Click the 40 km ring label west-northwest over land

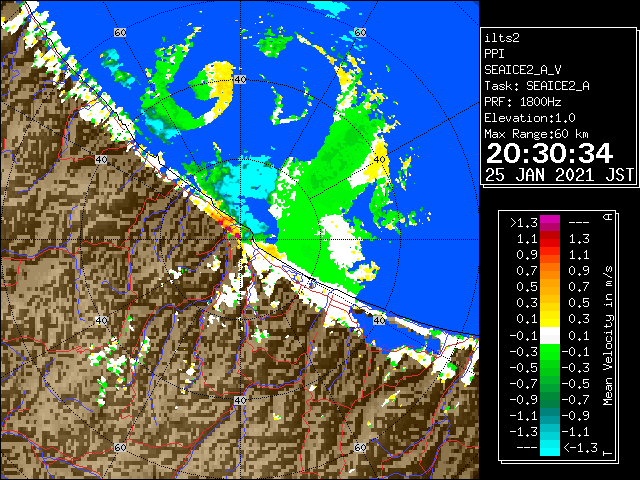click(101, 160)
